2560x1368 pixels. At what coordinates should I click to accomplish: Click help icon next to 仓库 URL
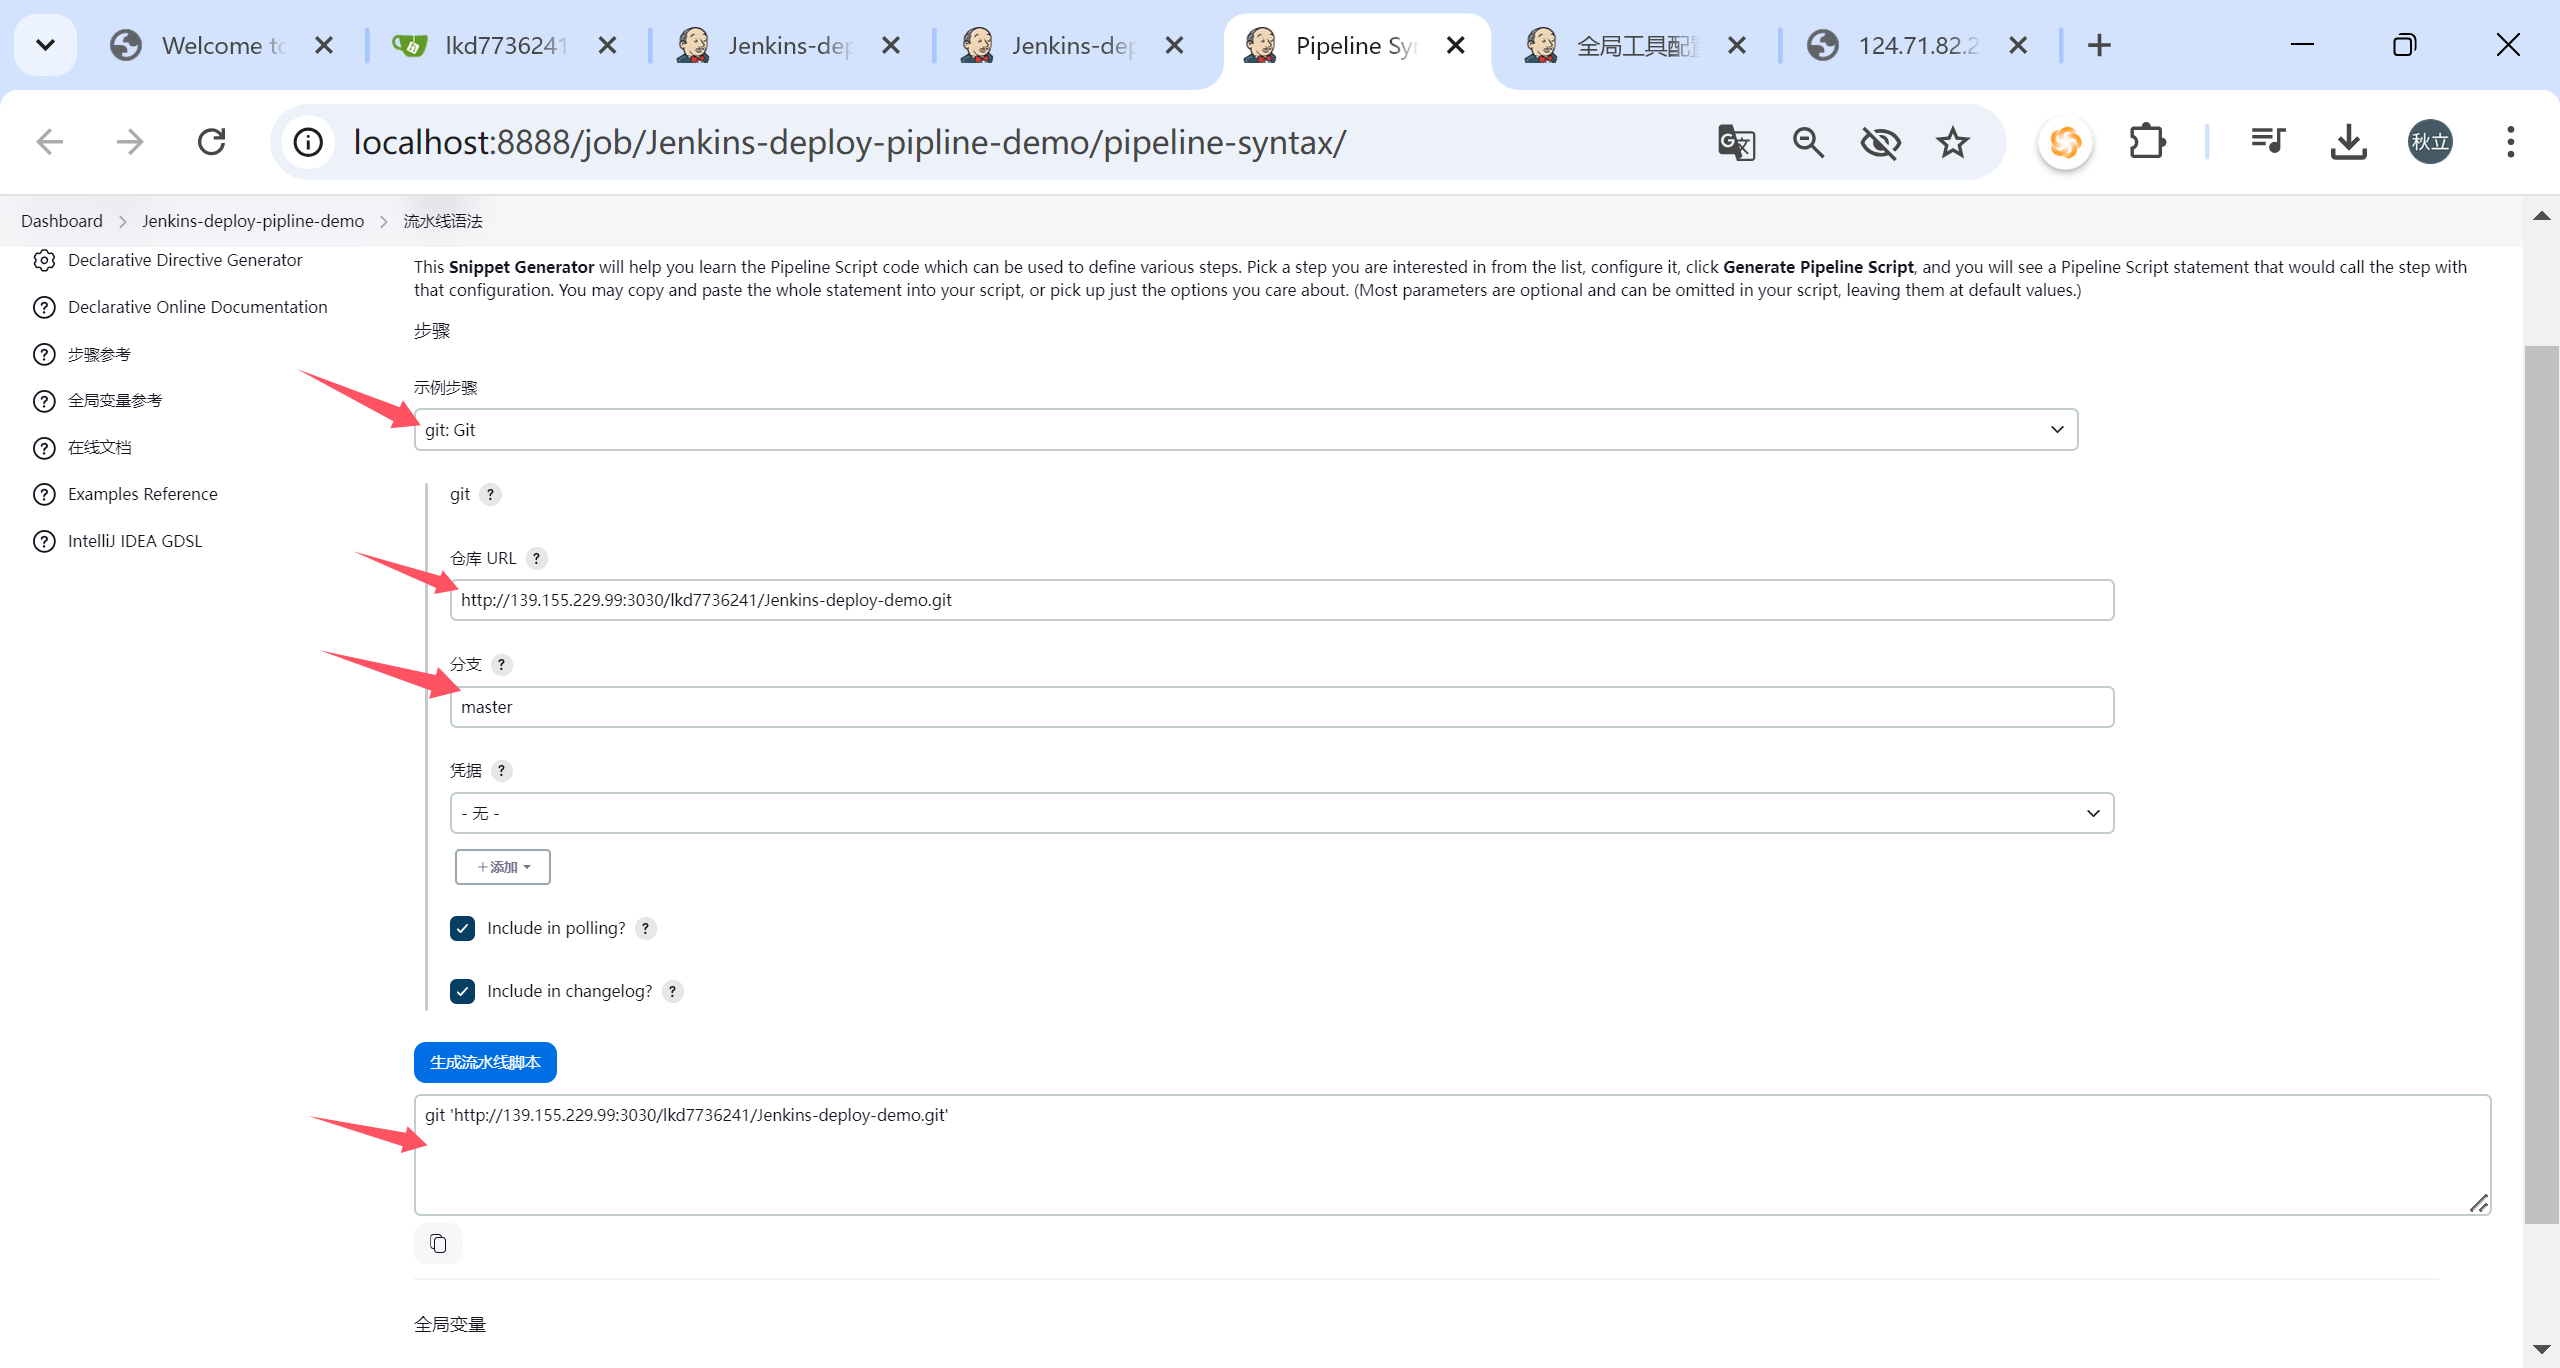pos(537,558)
